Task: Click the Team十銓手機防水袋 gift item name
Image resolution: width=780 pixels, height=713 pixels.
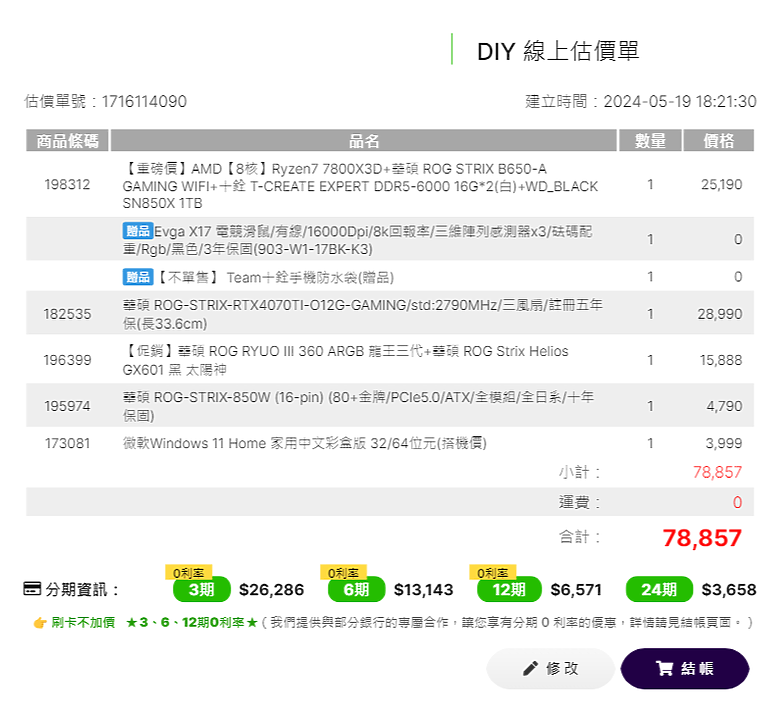Action: pyautogui.click(x=276, y=277)
